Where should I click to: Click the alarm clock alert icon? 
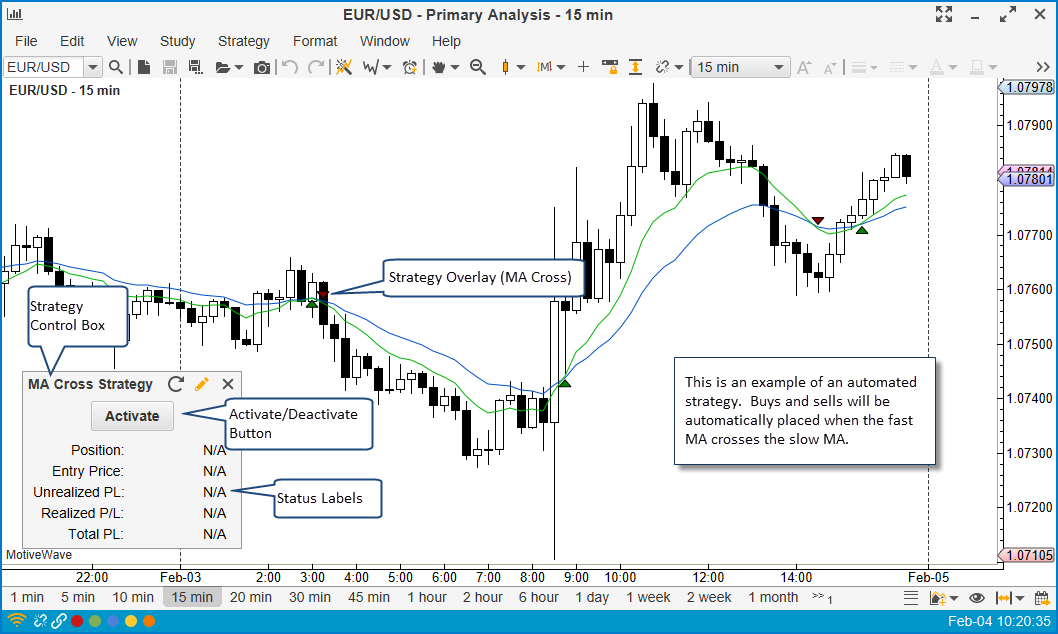click(x=410, y=67)
